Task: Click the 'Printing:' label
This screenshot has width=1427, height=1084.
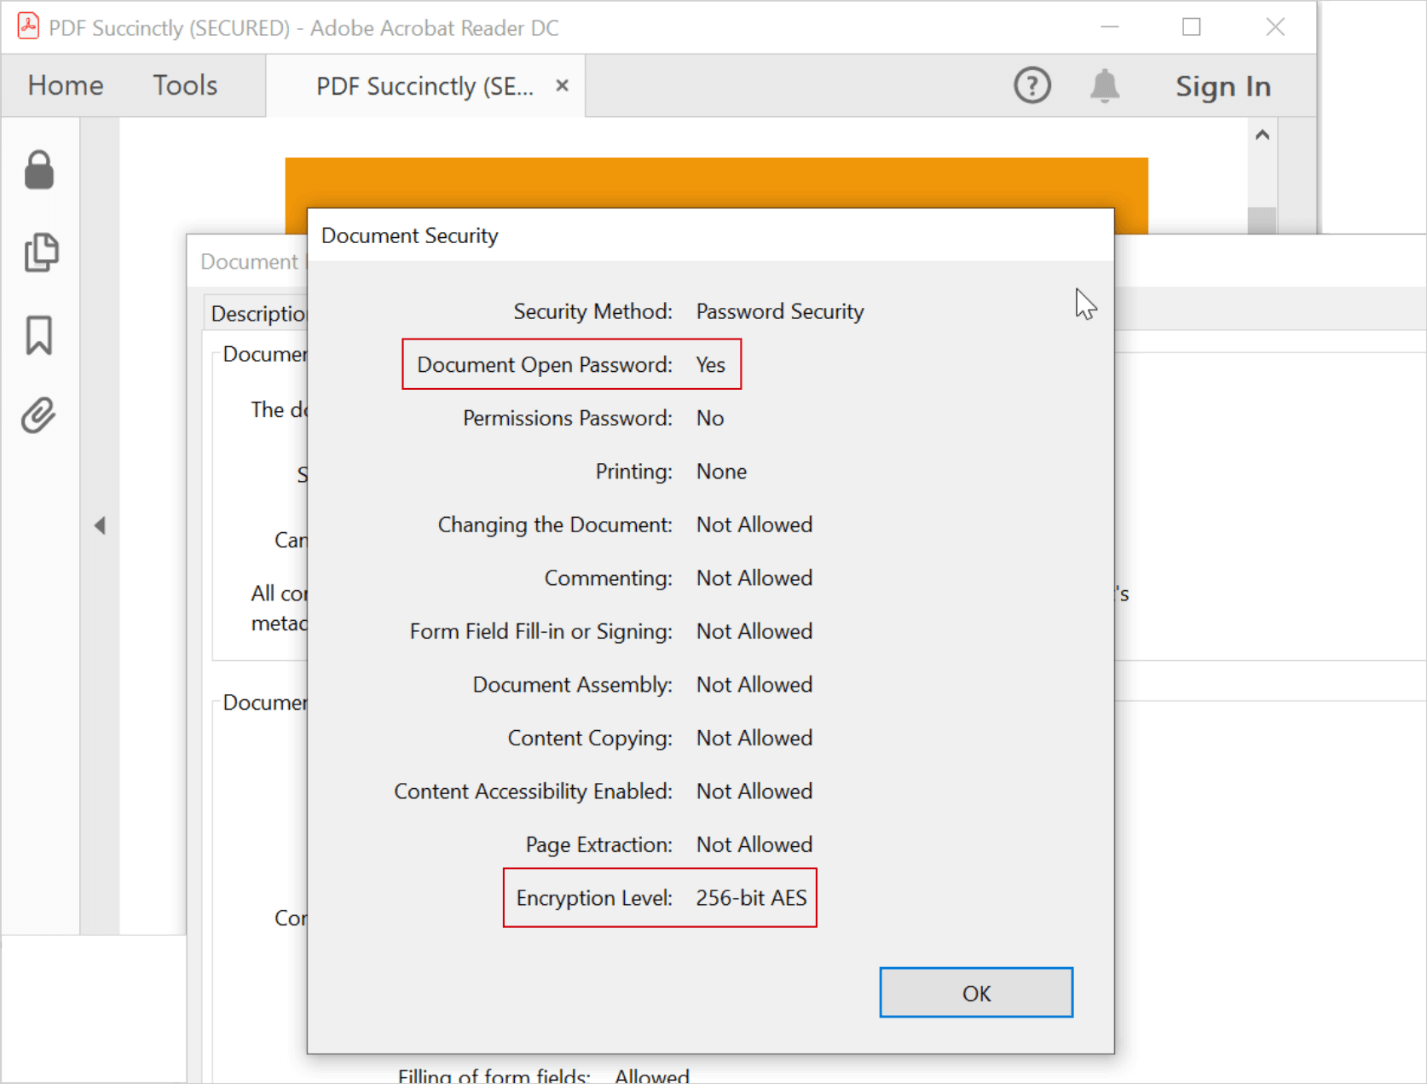Action: point(634,471)
